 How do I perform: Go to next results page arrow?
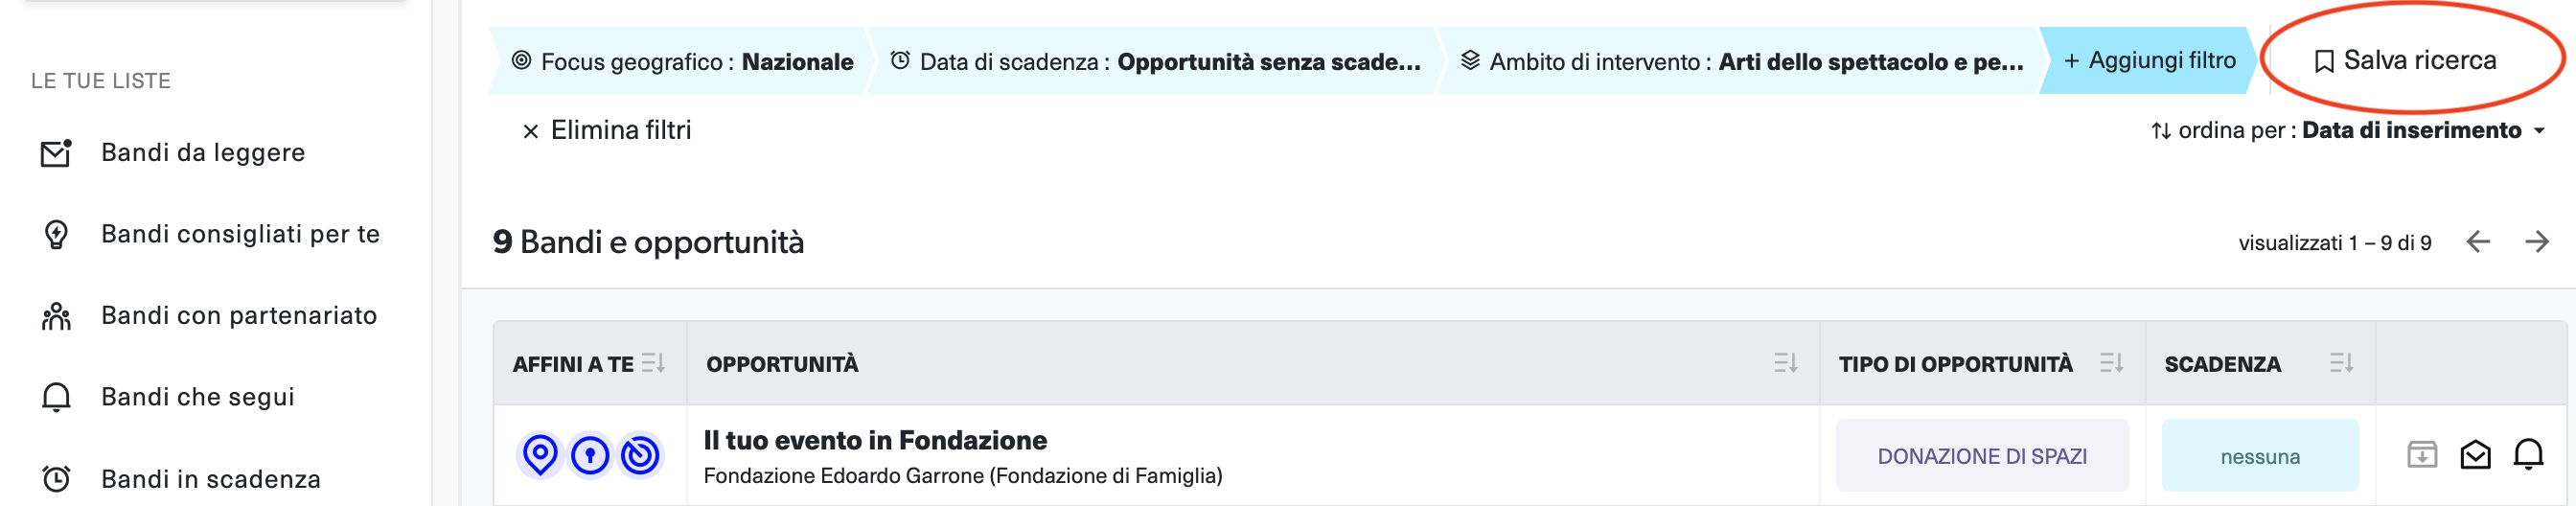click(x=2537, y=242)
